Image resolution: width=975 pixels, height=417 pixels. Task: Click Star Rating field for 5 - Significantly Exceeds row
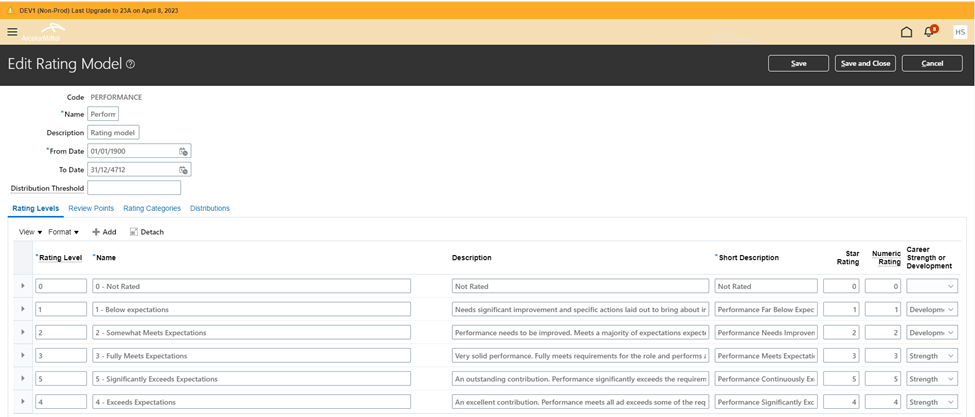[x=842, y=378]
